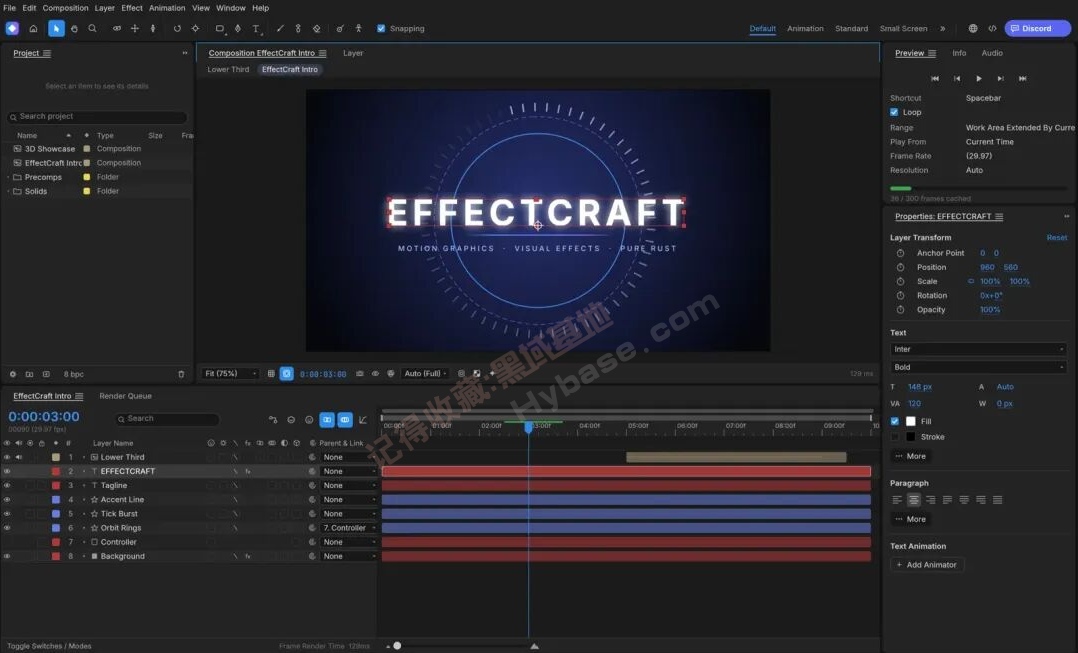Image resolution: width=1078 pixels, height=653 pixels.
Task: Select the Hand tool in the toolbar
Action: click(x=74, y=29)
